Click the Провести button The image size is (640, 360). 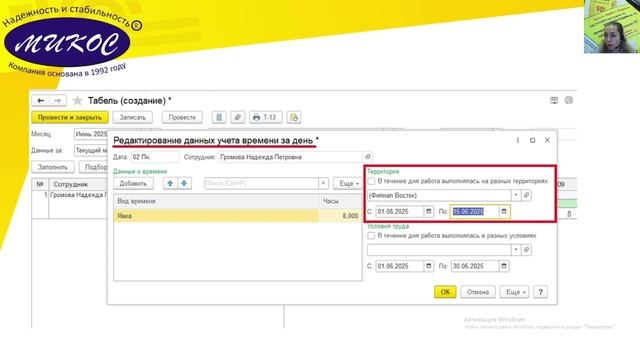(182, 118)
